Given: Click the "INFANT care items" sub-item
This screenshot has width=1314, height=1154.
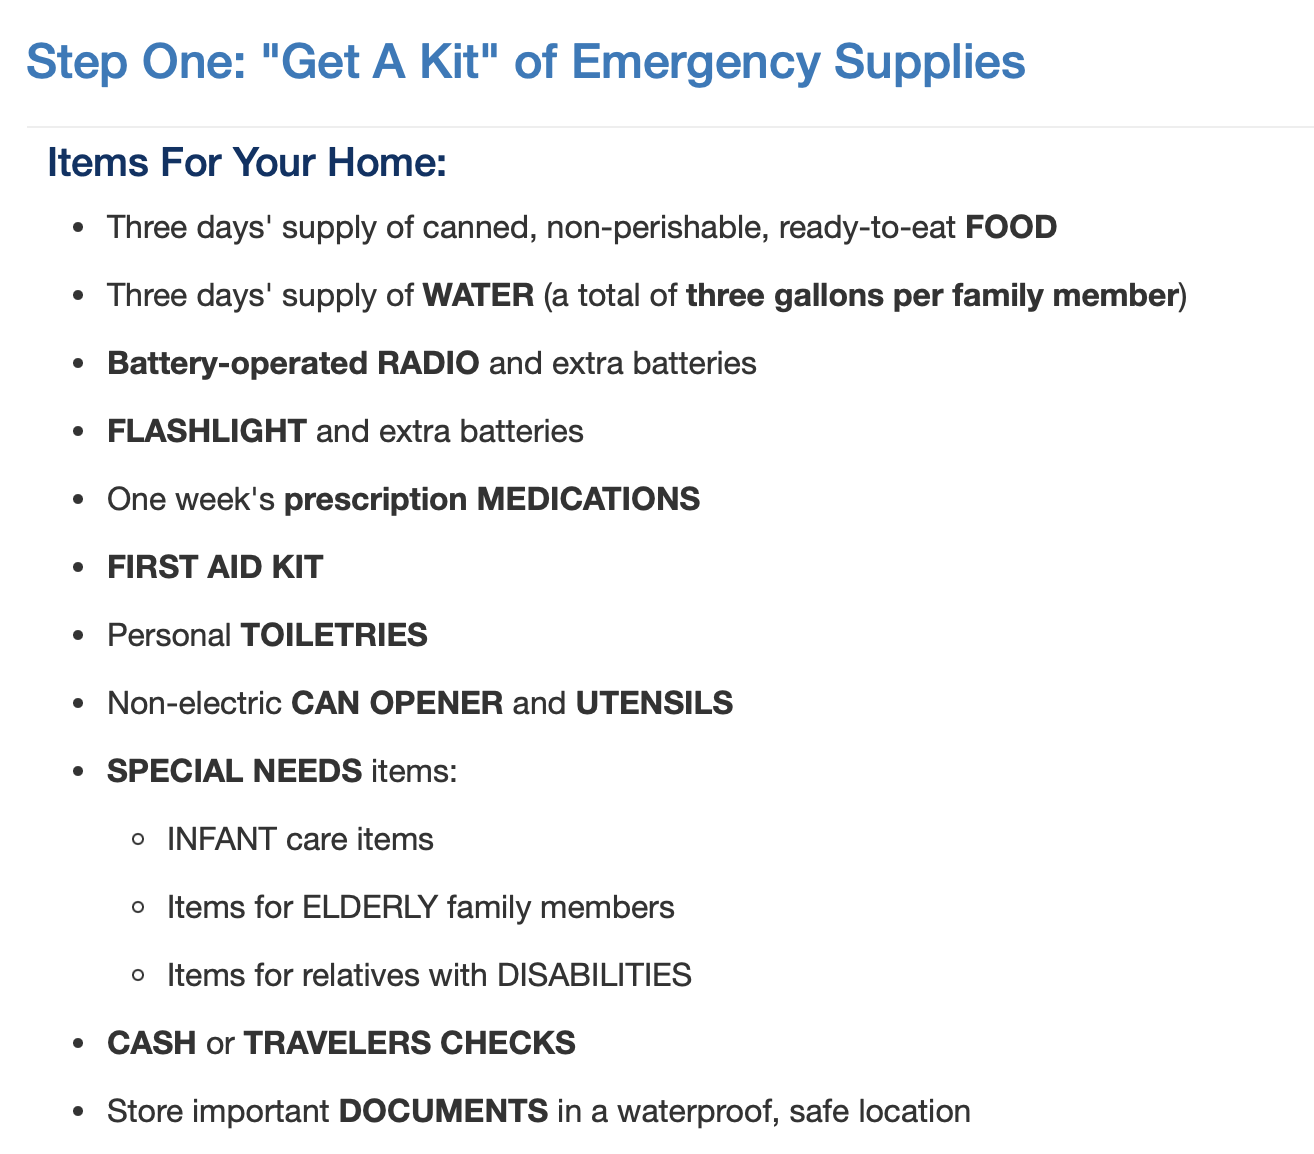Looking at the screenshot, I should (300, 839).
